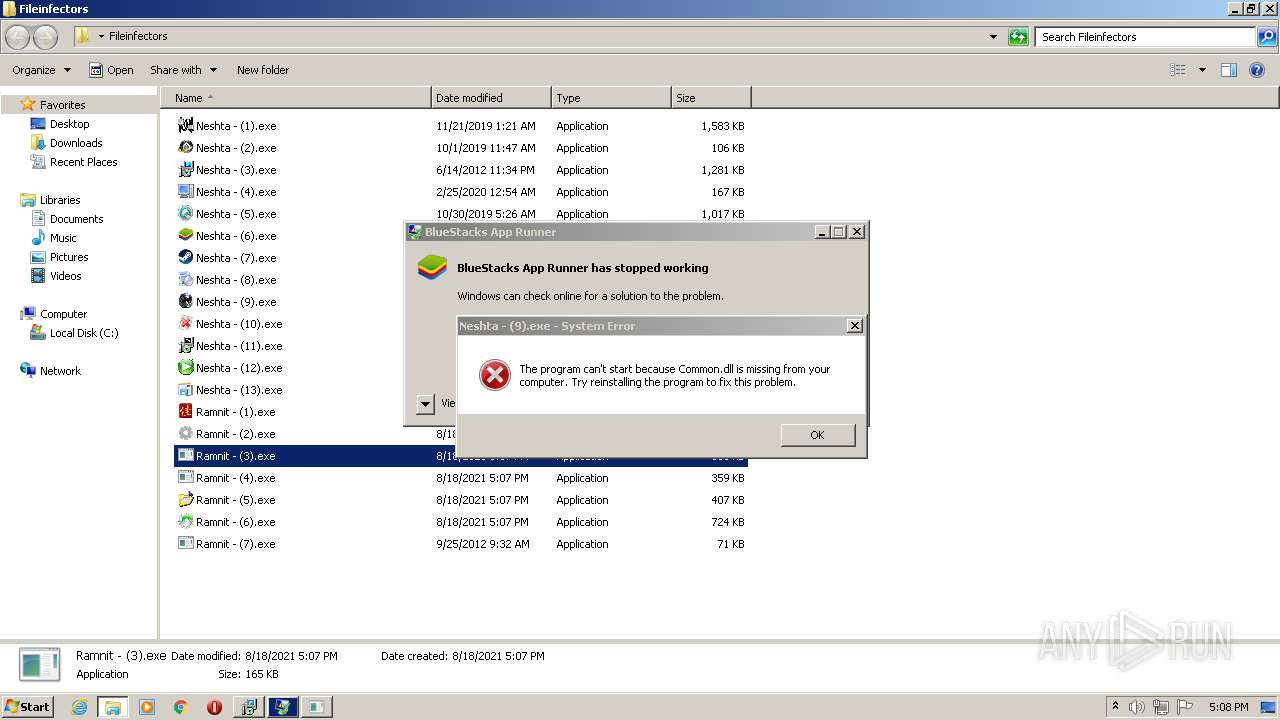Open the Action Center flag icon

pyautogui.click(x=1185, y=707)
